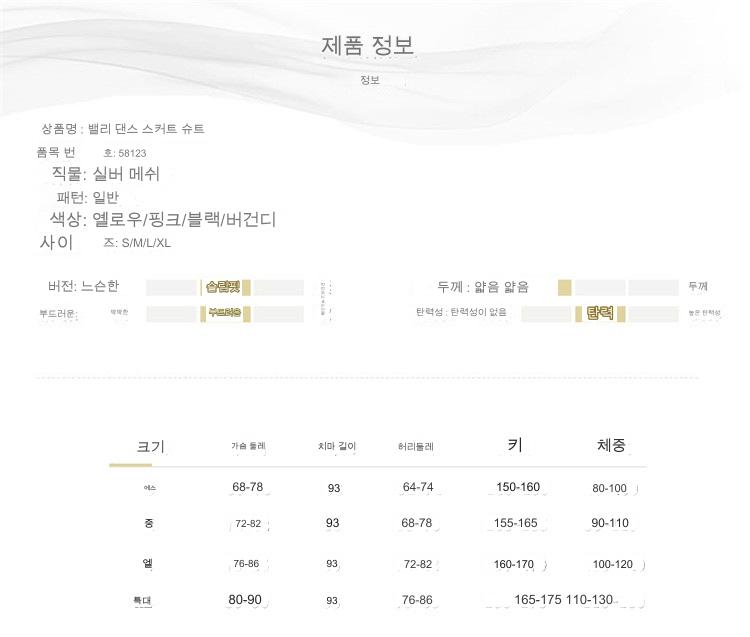Screen dimensions: 750x637
Task: Click the 체중 column header
Action: click(611, 445)
